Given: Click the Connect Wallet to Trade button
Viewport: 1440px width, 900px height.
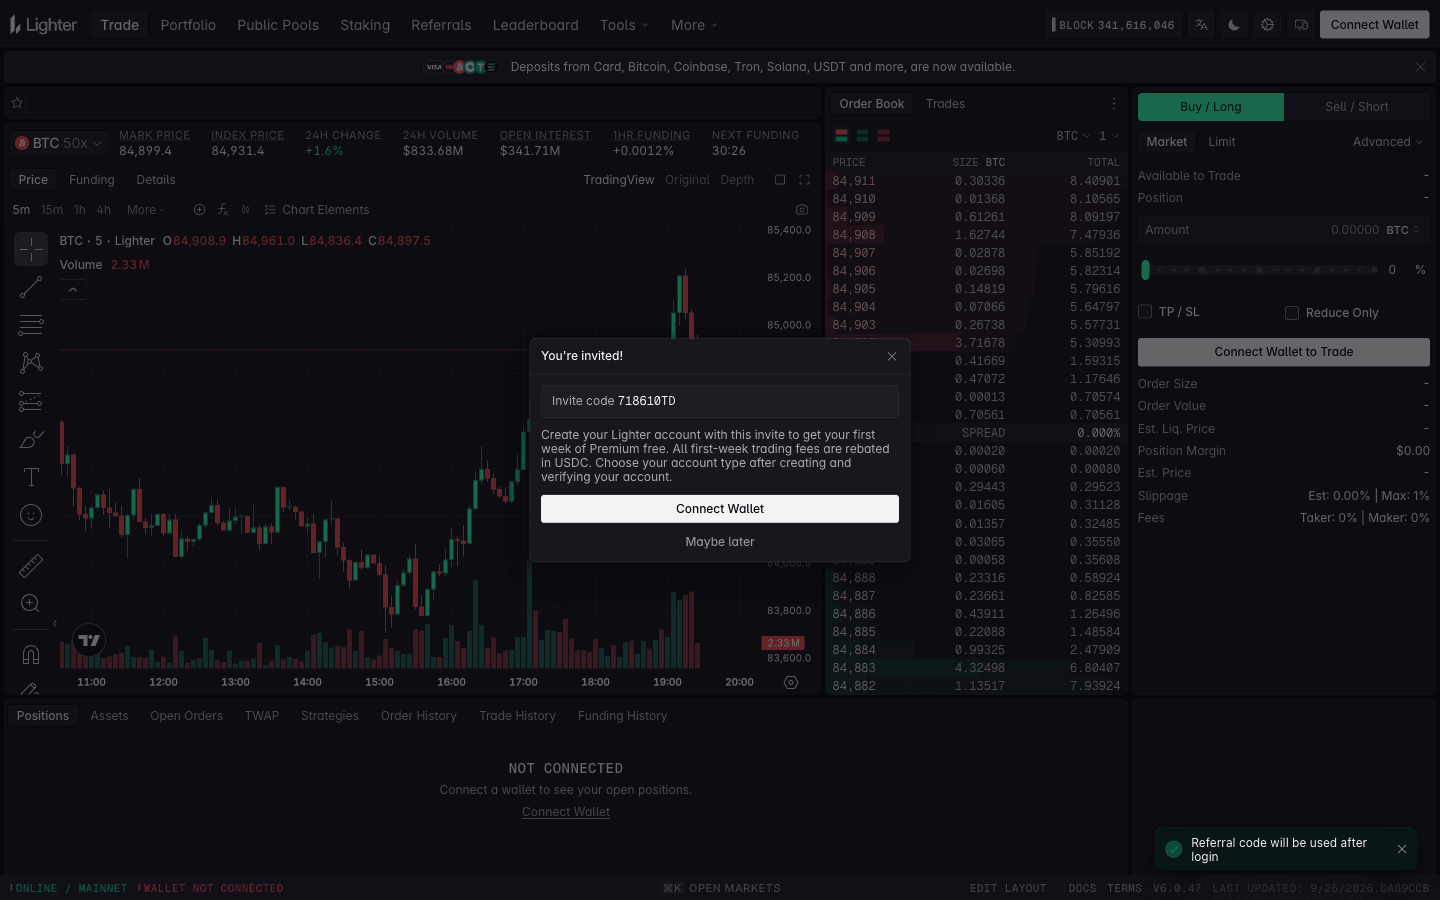Looking at the screenshot, I should [1284, 352].
